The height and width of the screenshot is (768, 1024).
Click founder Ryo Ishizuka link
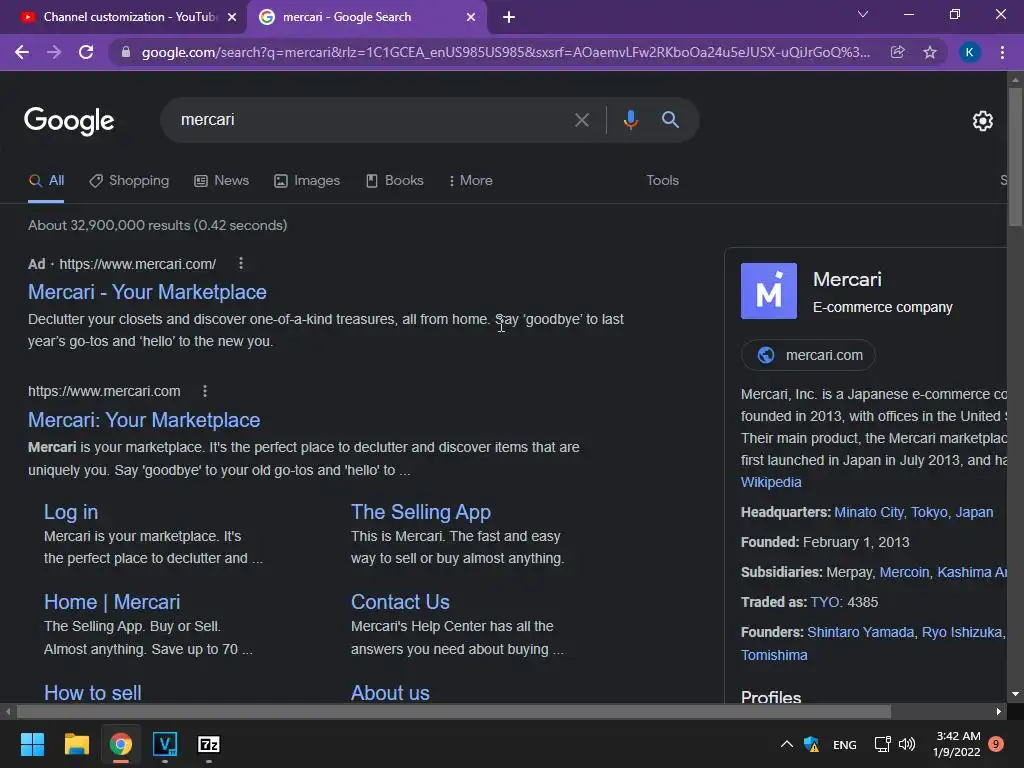(x=961, y=633)
